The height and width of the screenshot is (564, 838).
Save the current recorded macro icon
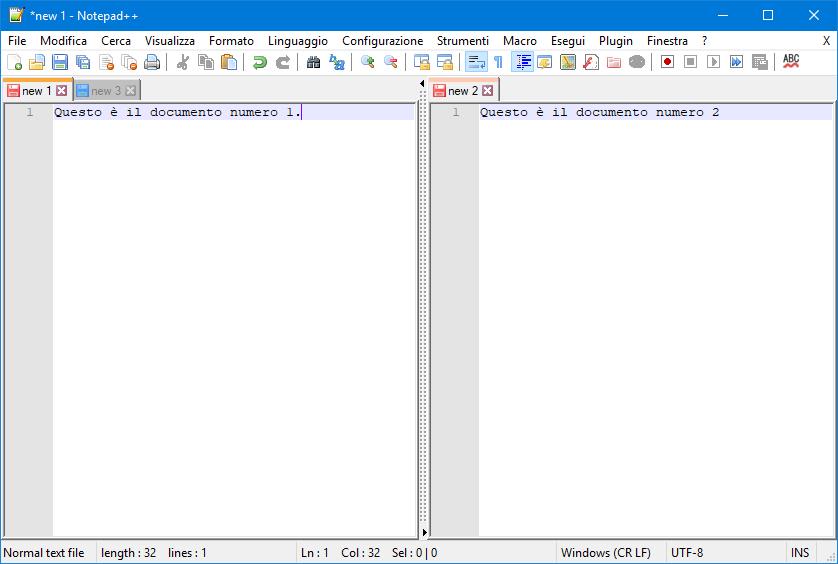coord(759,62)
